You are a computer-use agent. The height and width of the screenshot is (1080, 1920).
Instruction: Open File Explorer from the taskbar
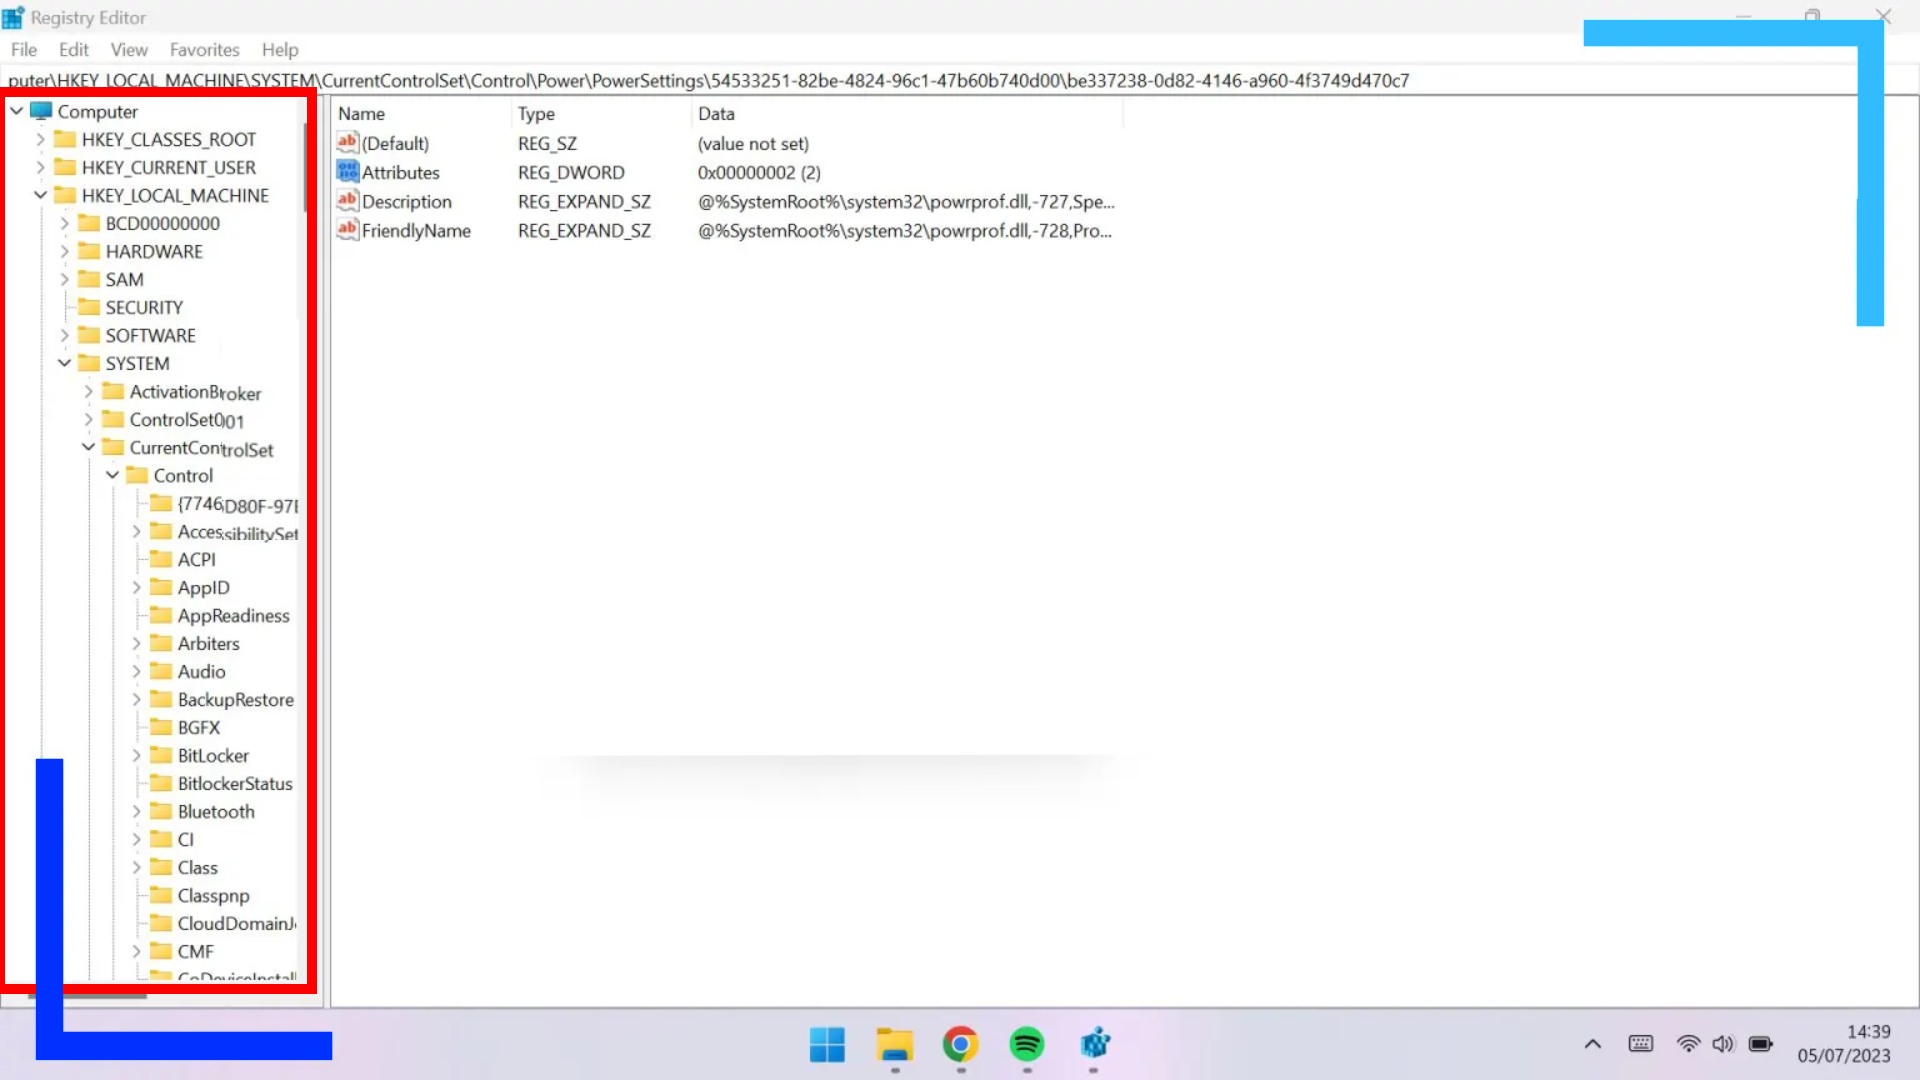coord(894,1044)
